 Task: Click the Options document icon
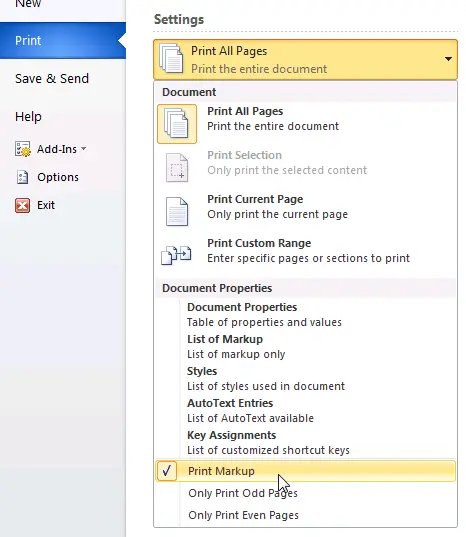pyautogui.click(x=23, y=177)
